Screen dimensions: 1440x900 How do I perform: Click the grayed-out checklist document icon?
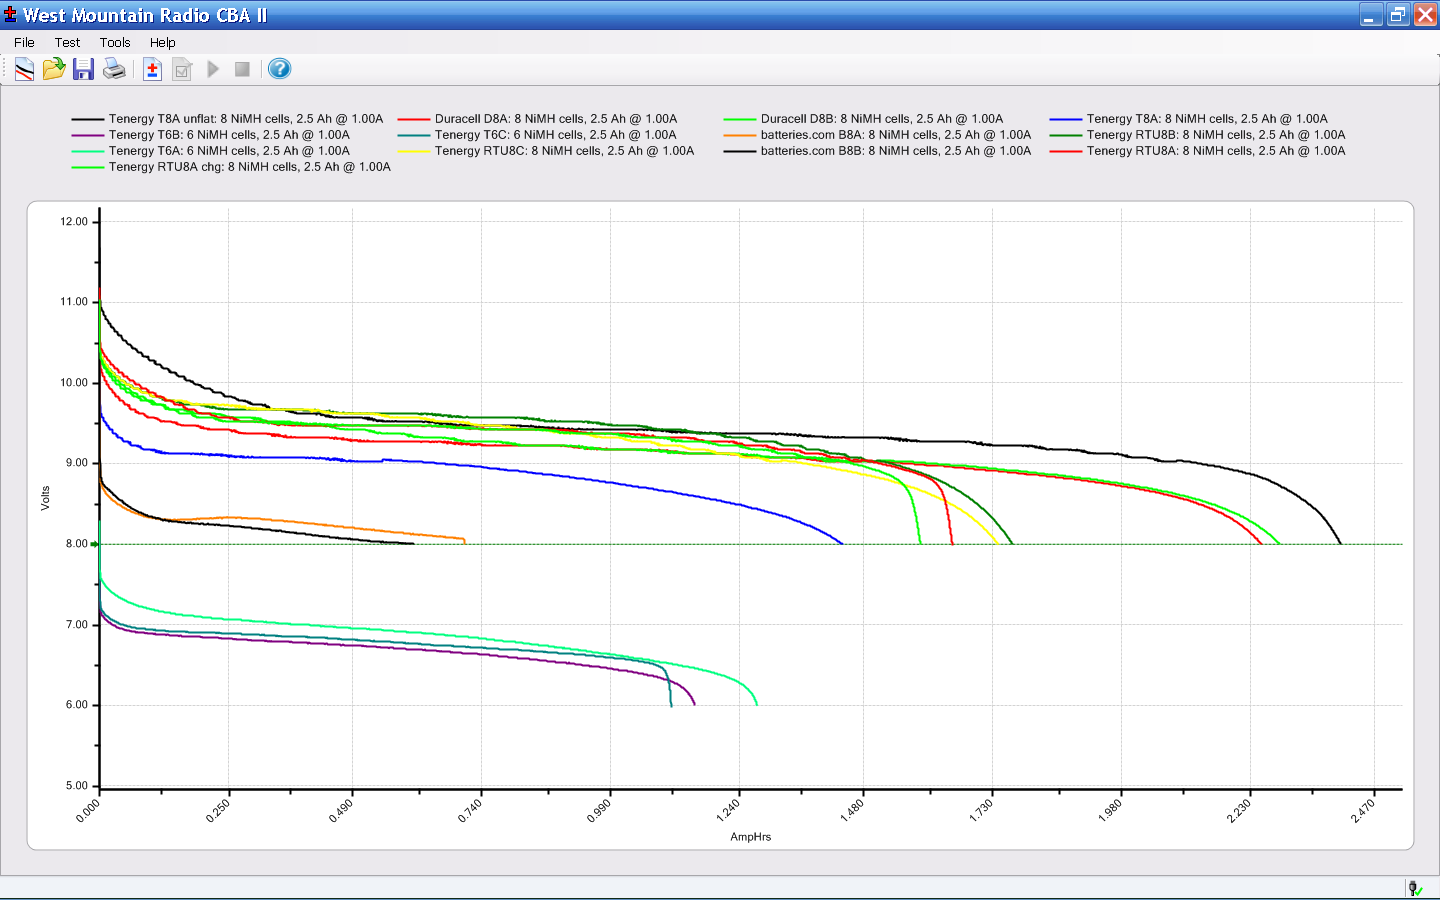pos(182,69)
